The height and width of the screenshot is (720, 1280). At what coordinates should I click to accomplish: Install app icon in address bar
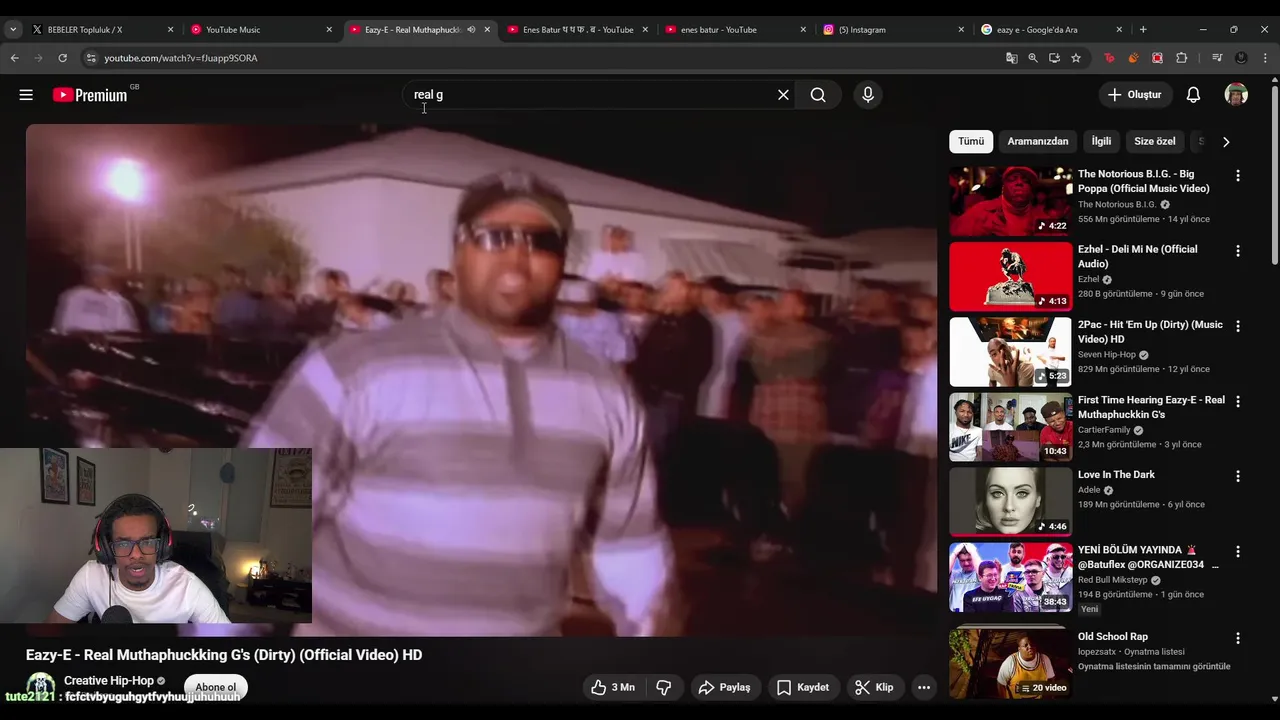tap(1054, 58)
